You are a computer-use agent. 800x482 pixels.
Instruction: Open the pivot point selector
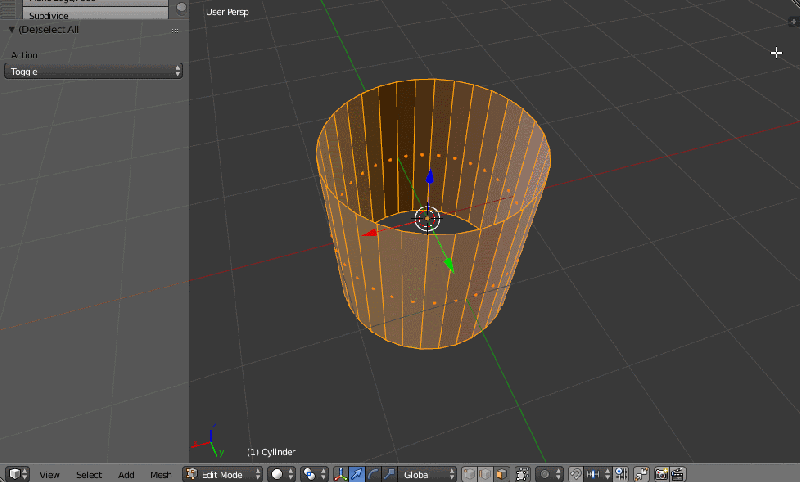pyautogui.click(x=313, y=474)
